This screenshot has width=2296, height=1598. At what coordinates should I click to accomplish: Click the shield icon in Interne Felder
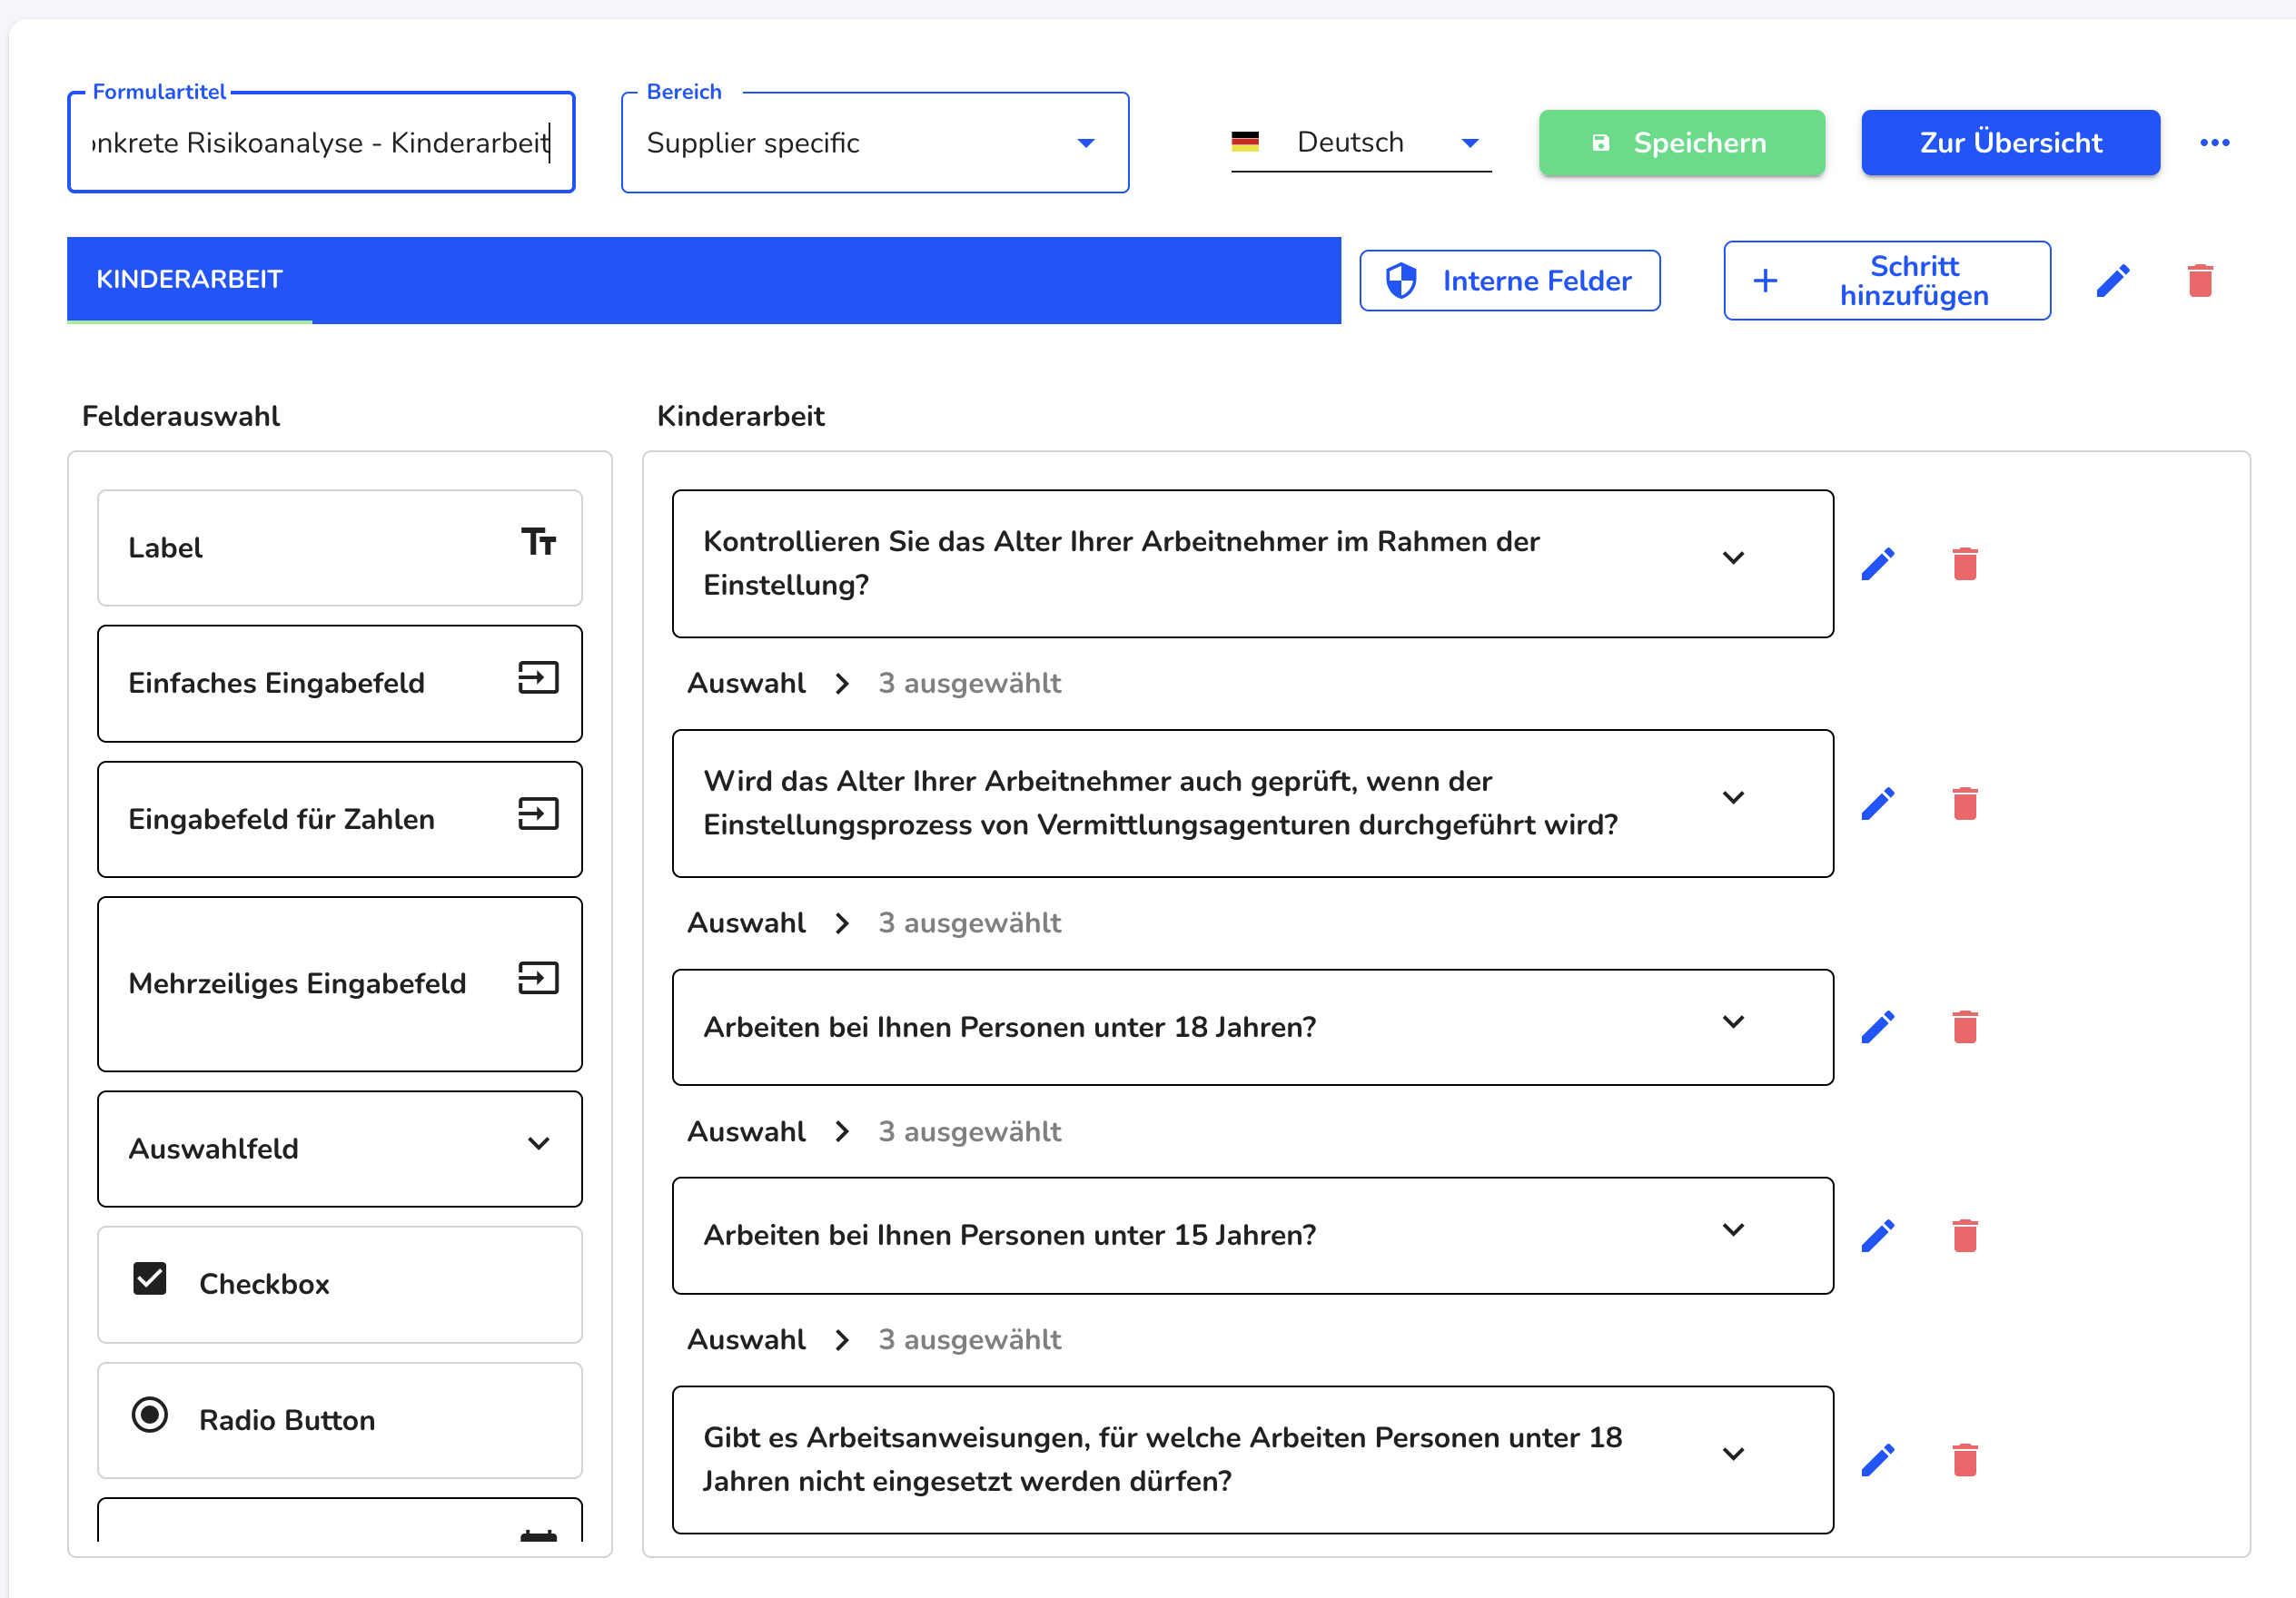1401,281
